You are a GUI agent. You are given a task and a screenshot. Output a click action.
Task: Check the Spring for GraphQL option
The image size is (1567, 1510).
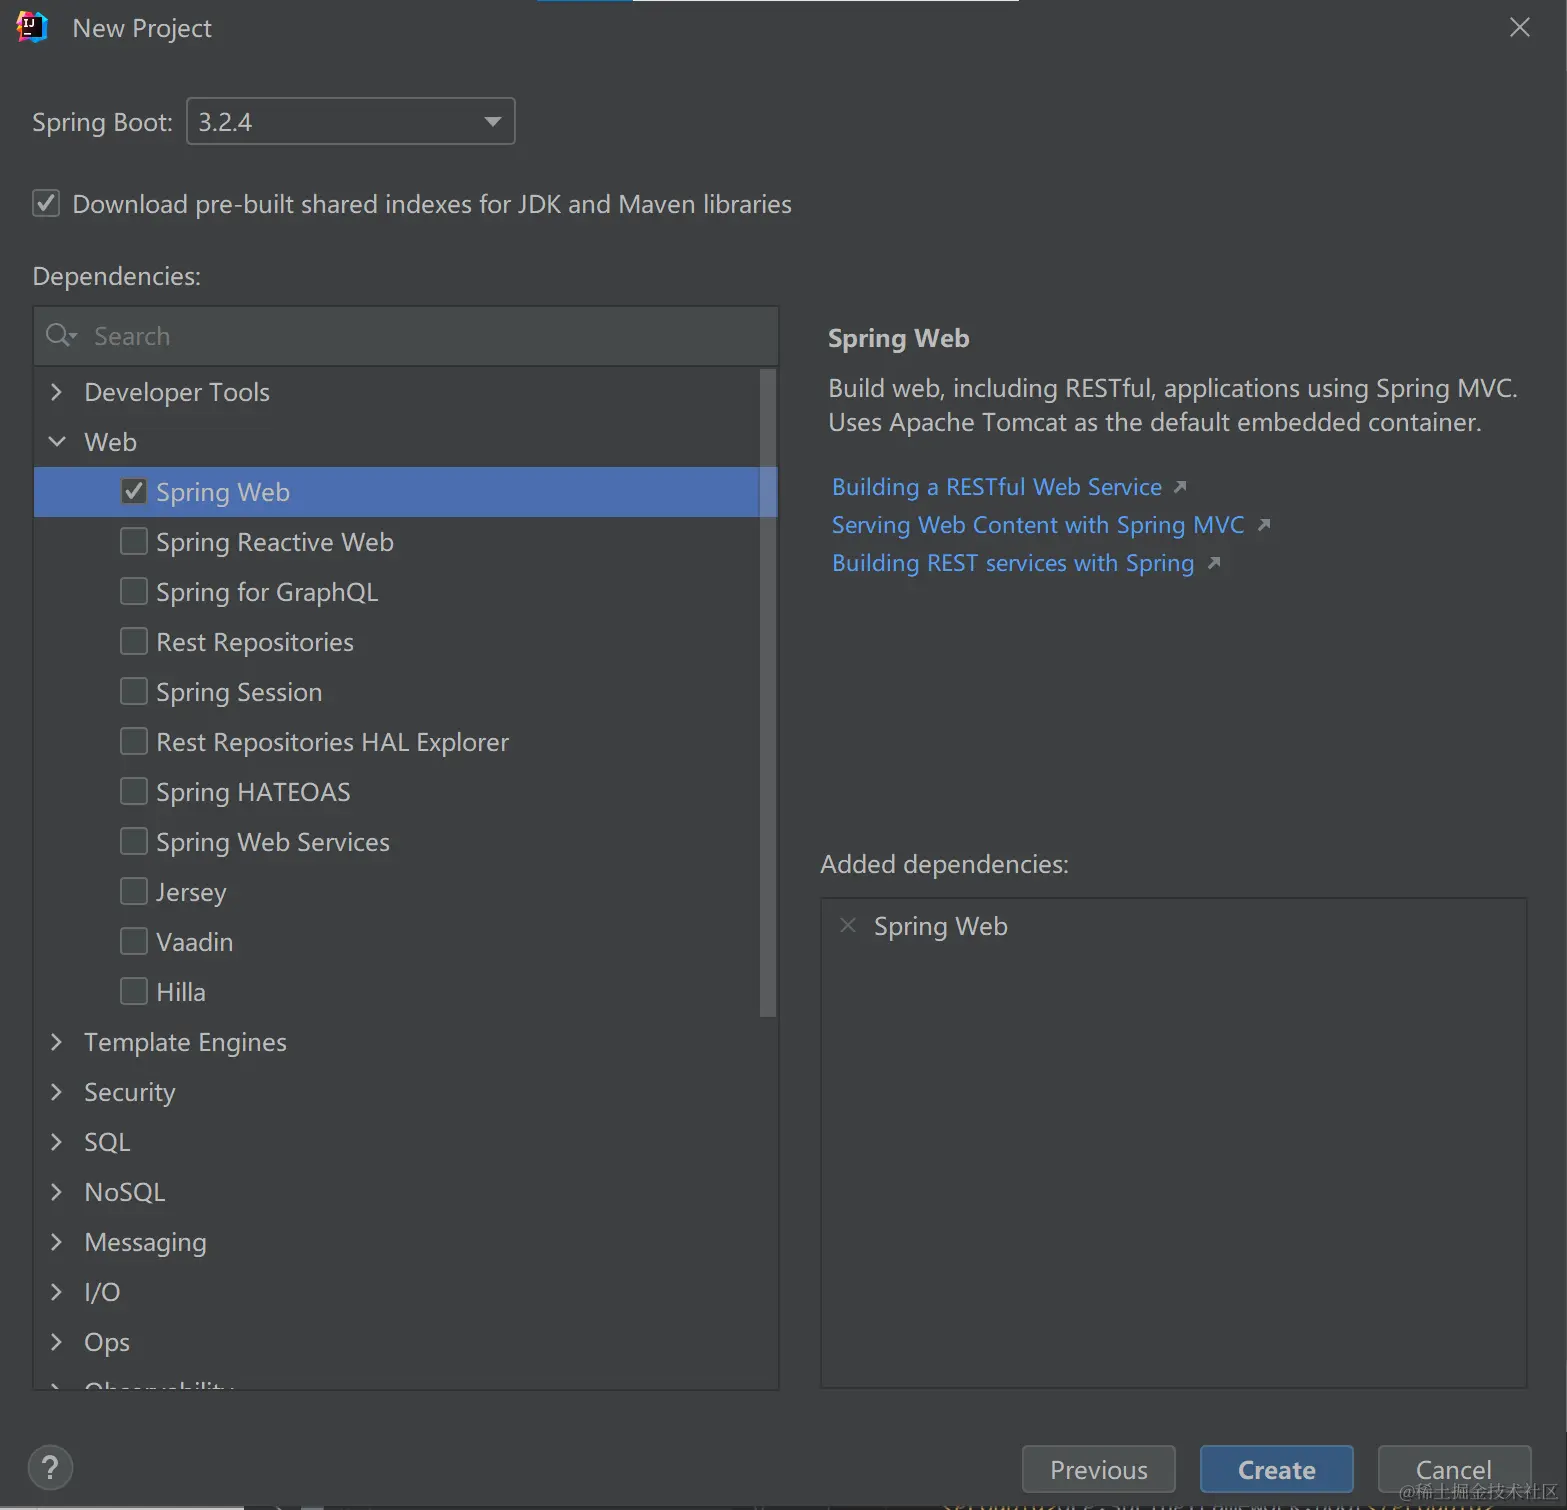(134, 592)
